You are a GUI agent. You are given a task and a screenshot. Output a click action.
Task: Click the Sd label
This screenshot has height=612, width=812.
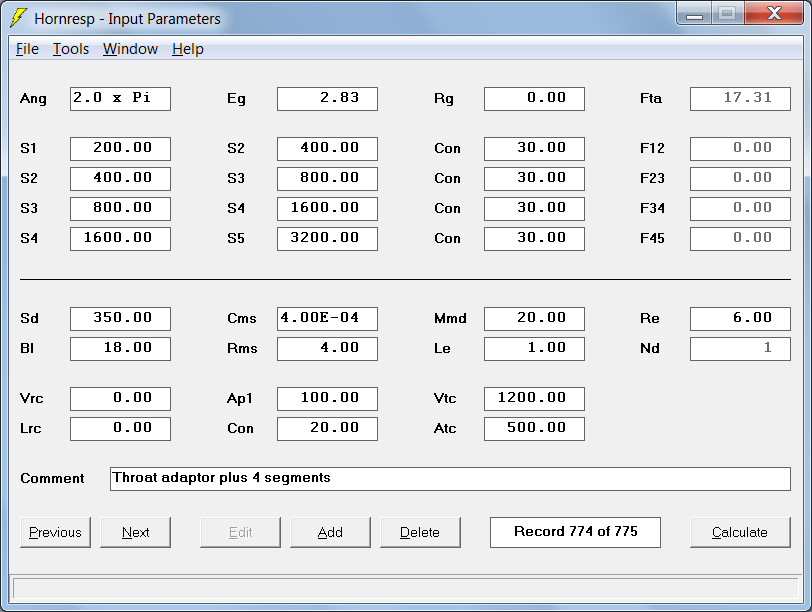[x=30, y=318]
